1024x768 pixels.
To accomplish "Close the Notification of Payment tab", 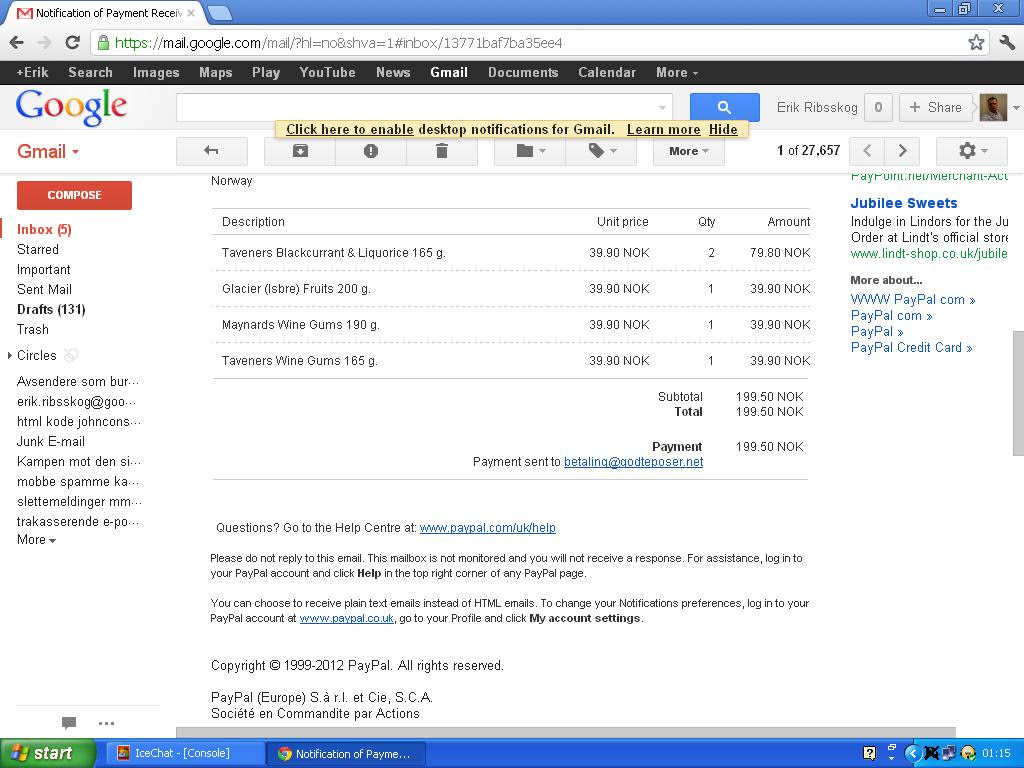I will [191, 12].
